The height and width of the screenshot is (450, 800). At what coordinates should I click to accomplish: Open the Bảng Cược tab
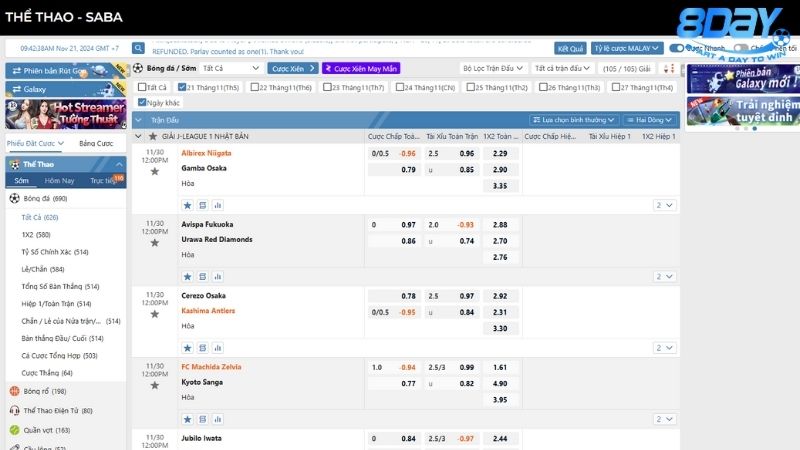[x=96, y=143]
